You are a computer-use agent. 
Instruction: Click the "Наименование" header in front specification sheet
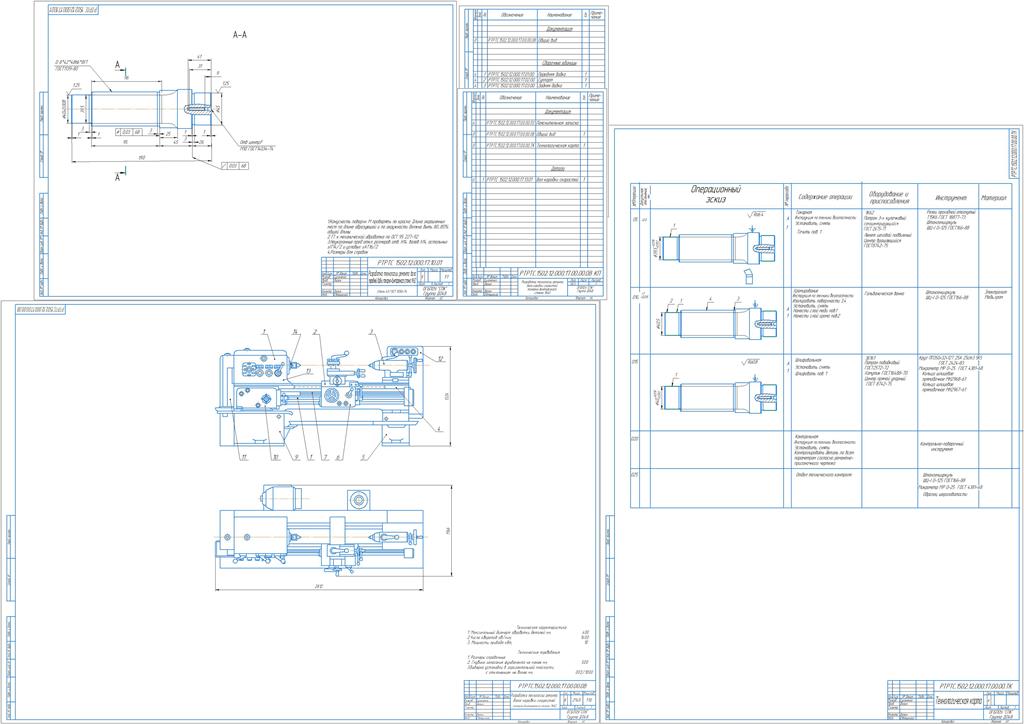pyautogui.click(x=557, y=97)
